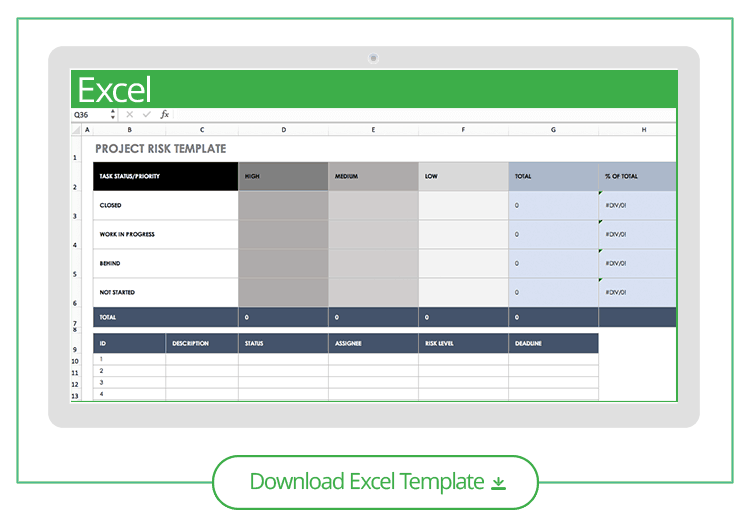Image resolution: width=746 pixels, height=528 pixels.
Task: Click the select-all corner triangle
Action: pyautogui.click(x=76, y=129)
